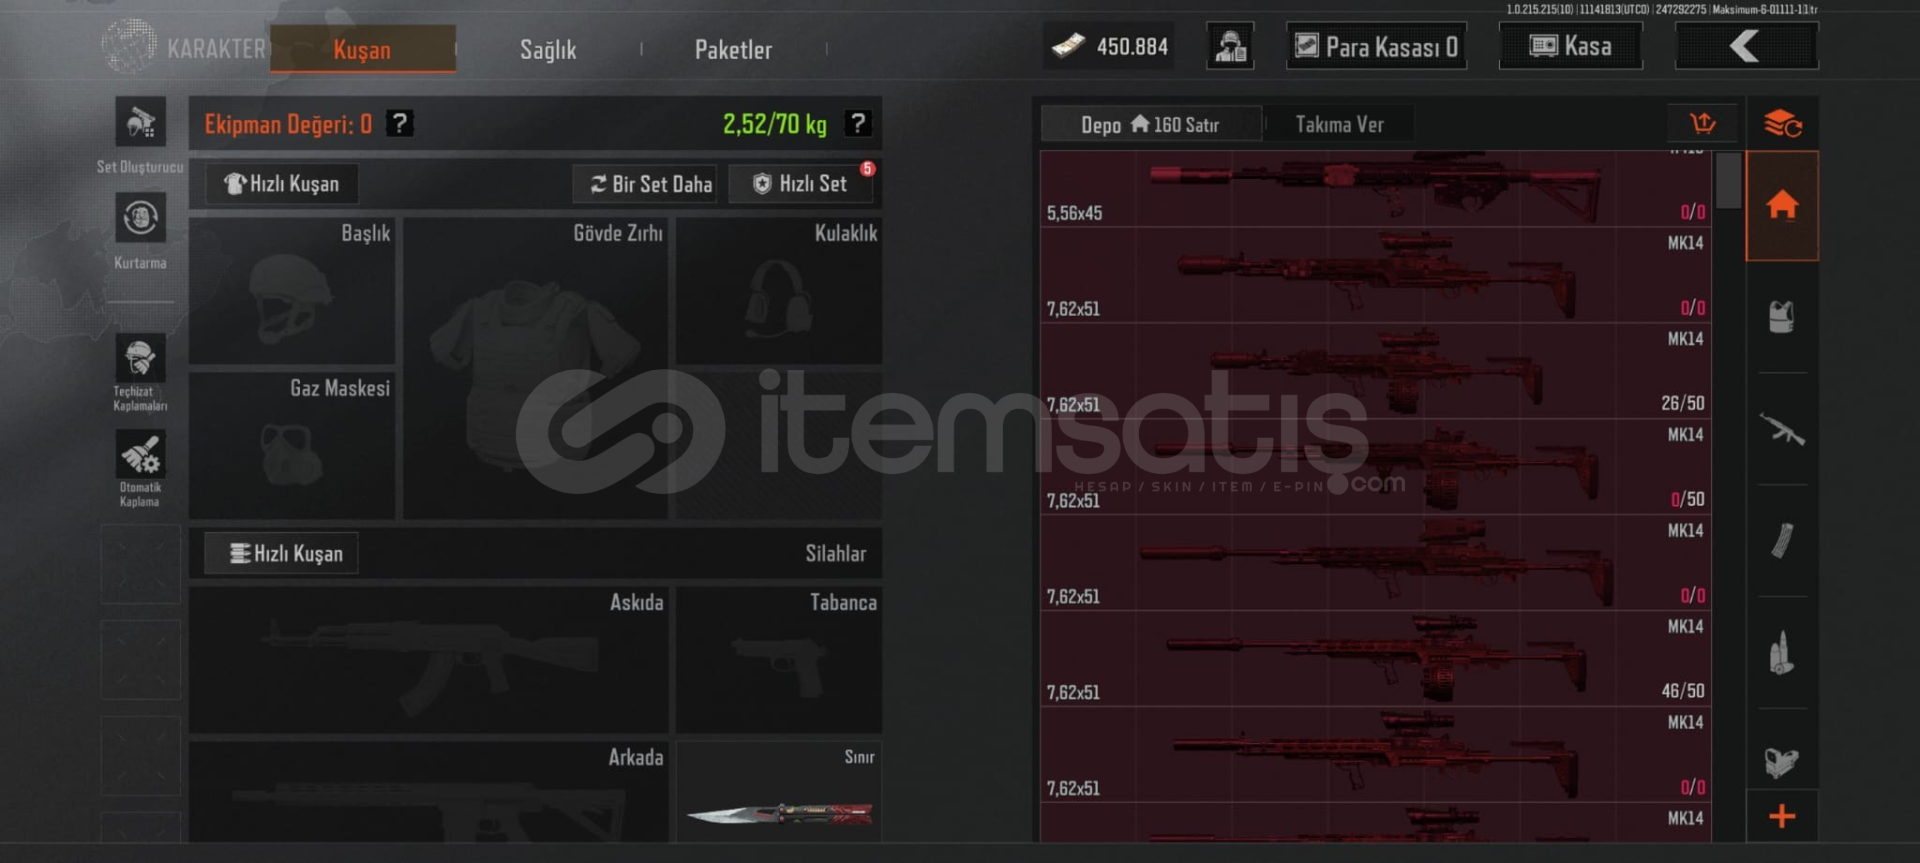
Task: Select the Takıma Ver tab
Action: [x=1339, y=124]
